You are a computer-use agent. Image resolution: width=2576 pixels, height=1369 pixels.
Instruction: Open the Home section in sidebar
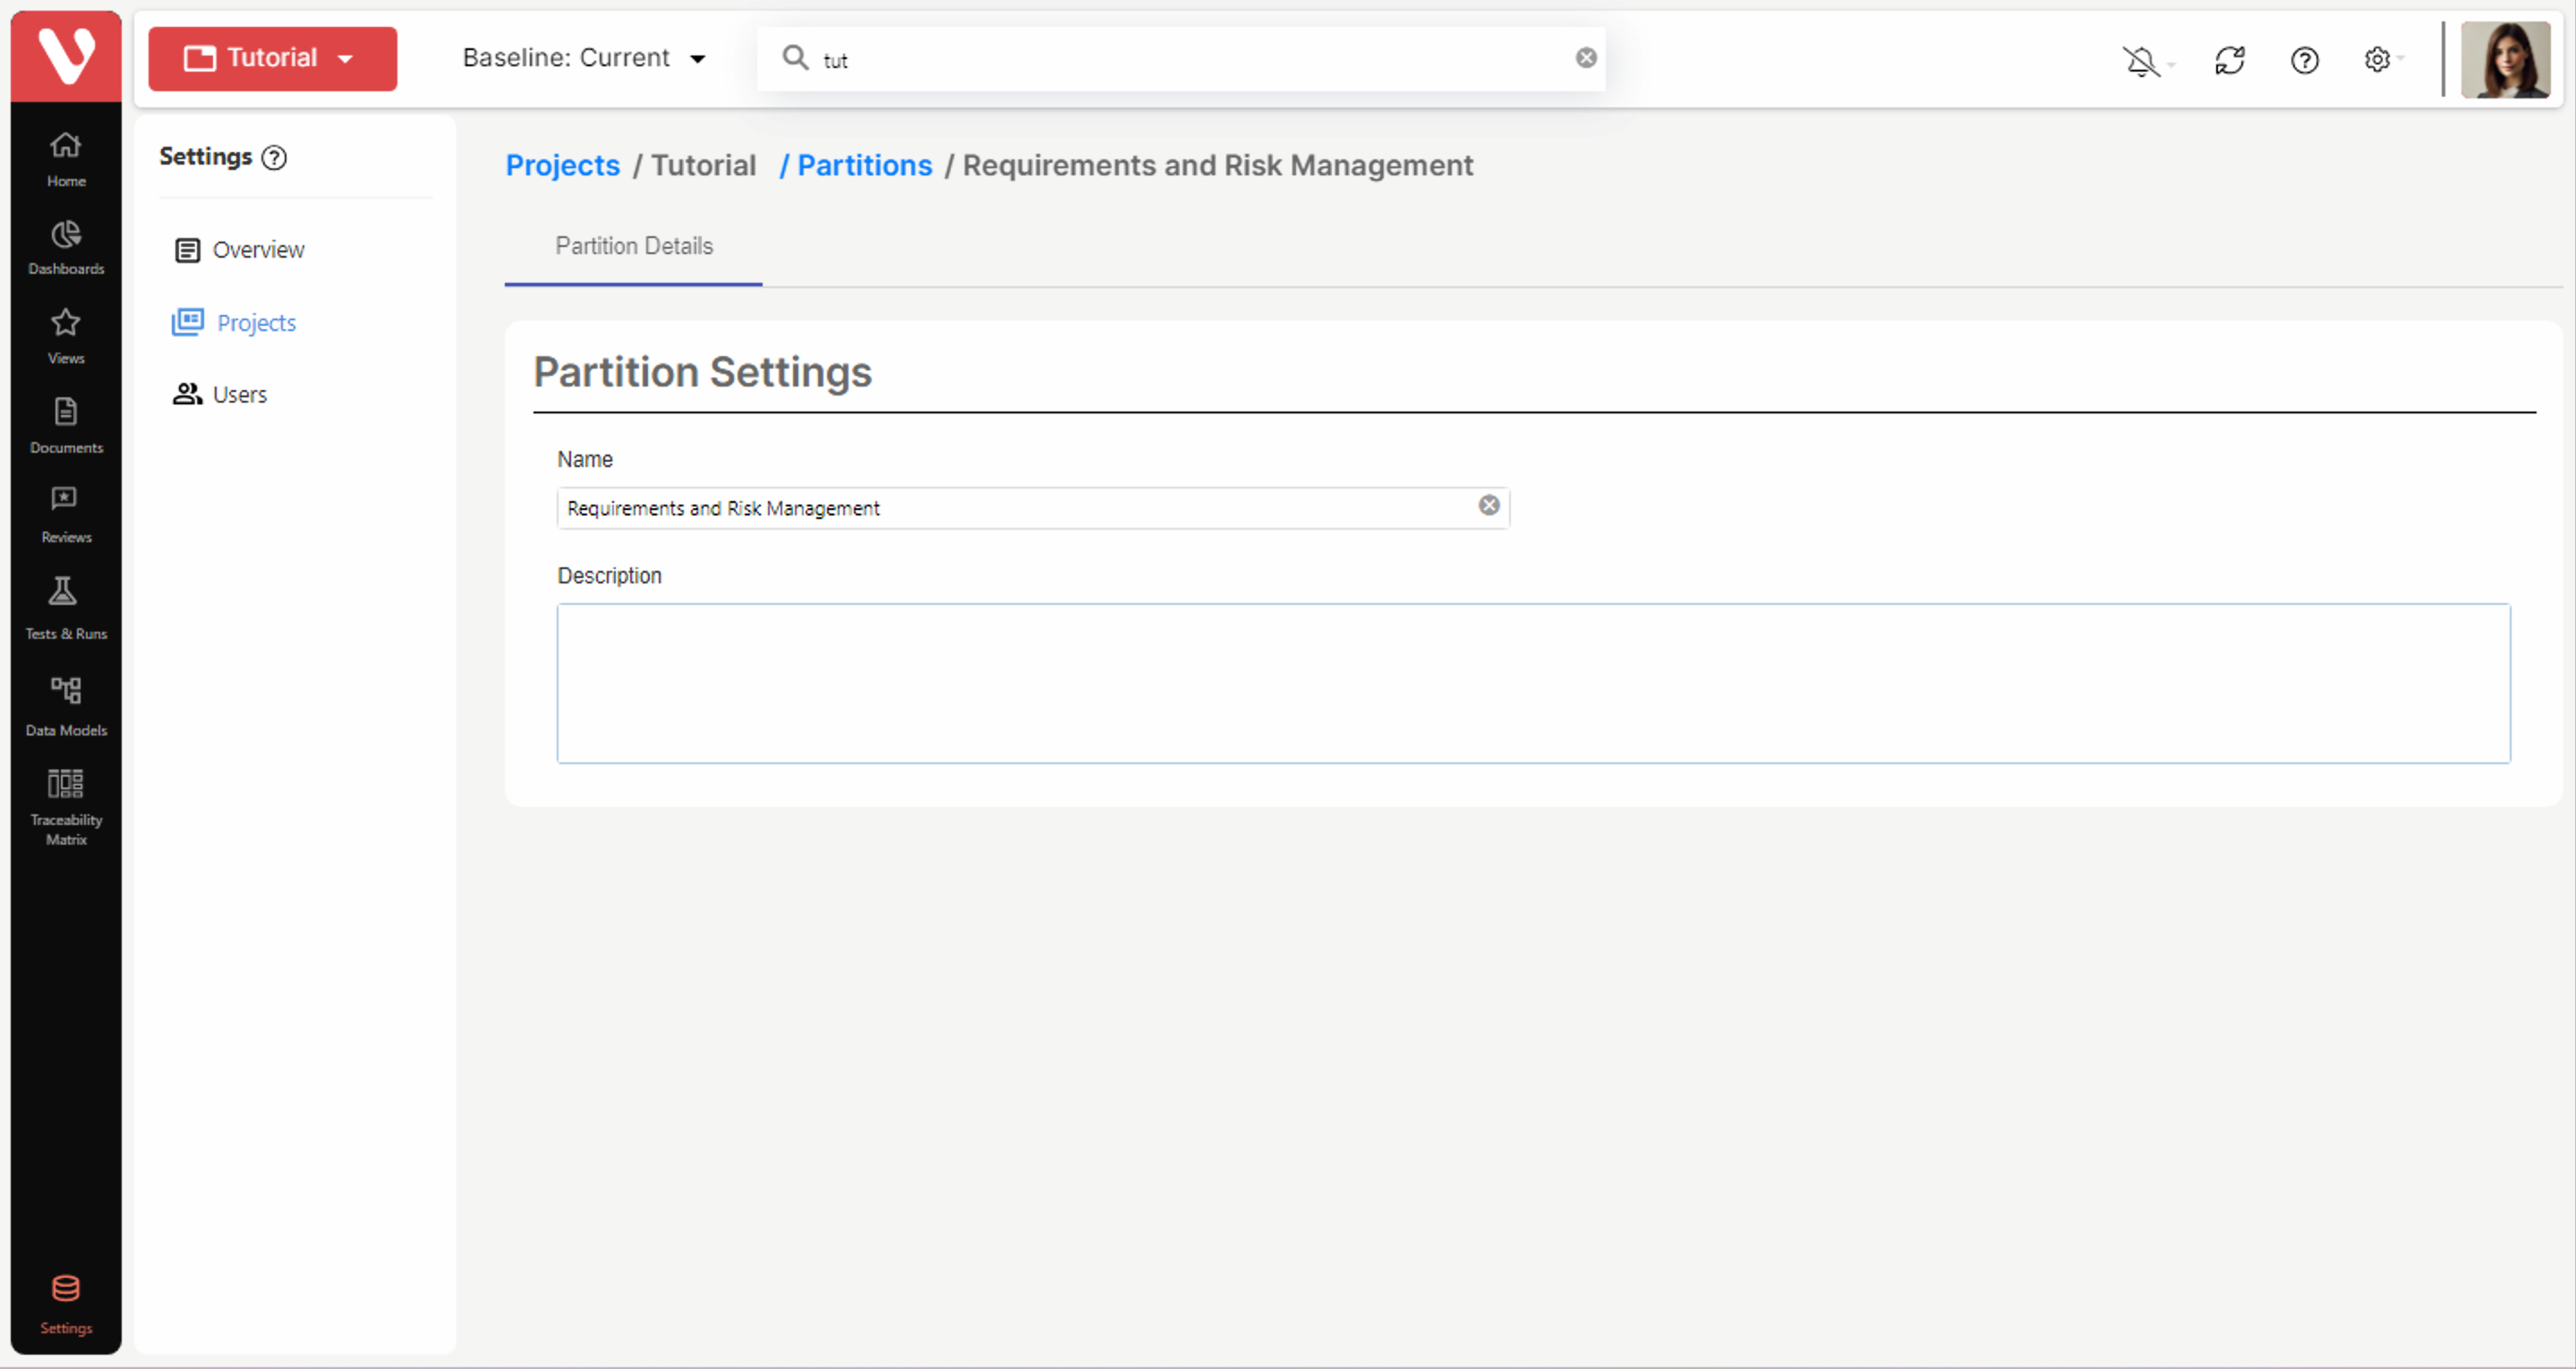(66, 158)
